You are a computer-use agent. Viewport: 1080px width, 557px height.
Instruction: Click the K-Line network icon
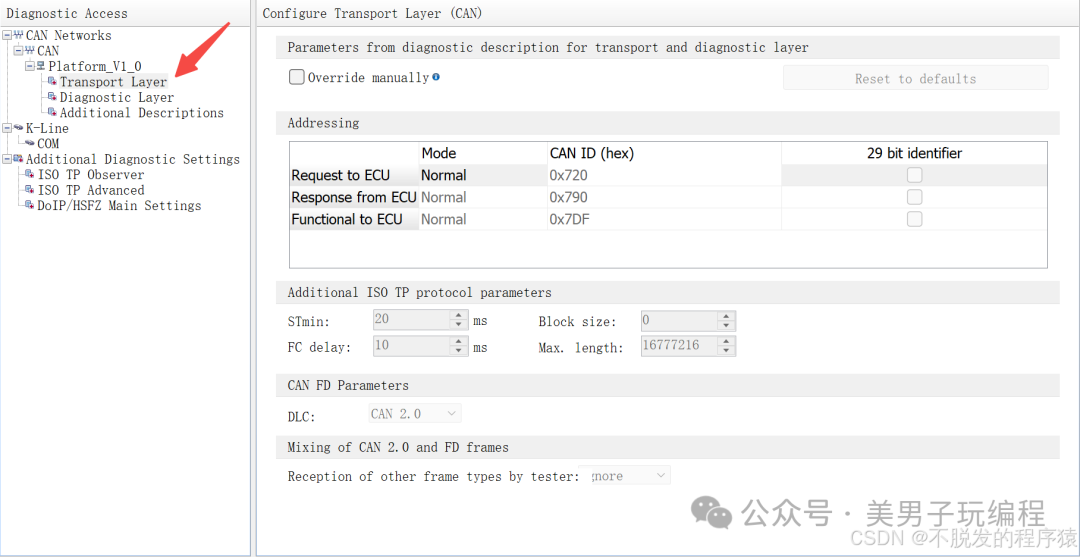tap(18, 128)
